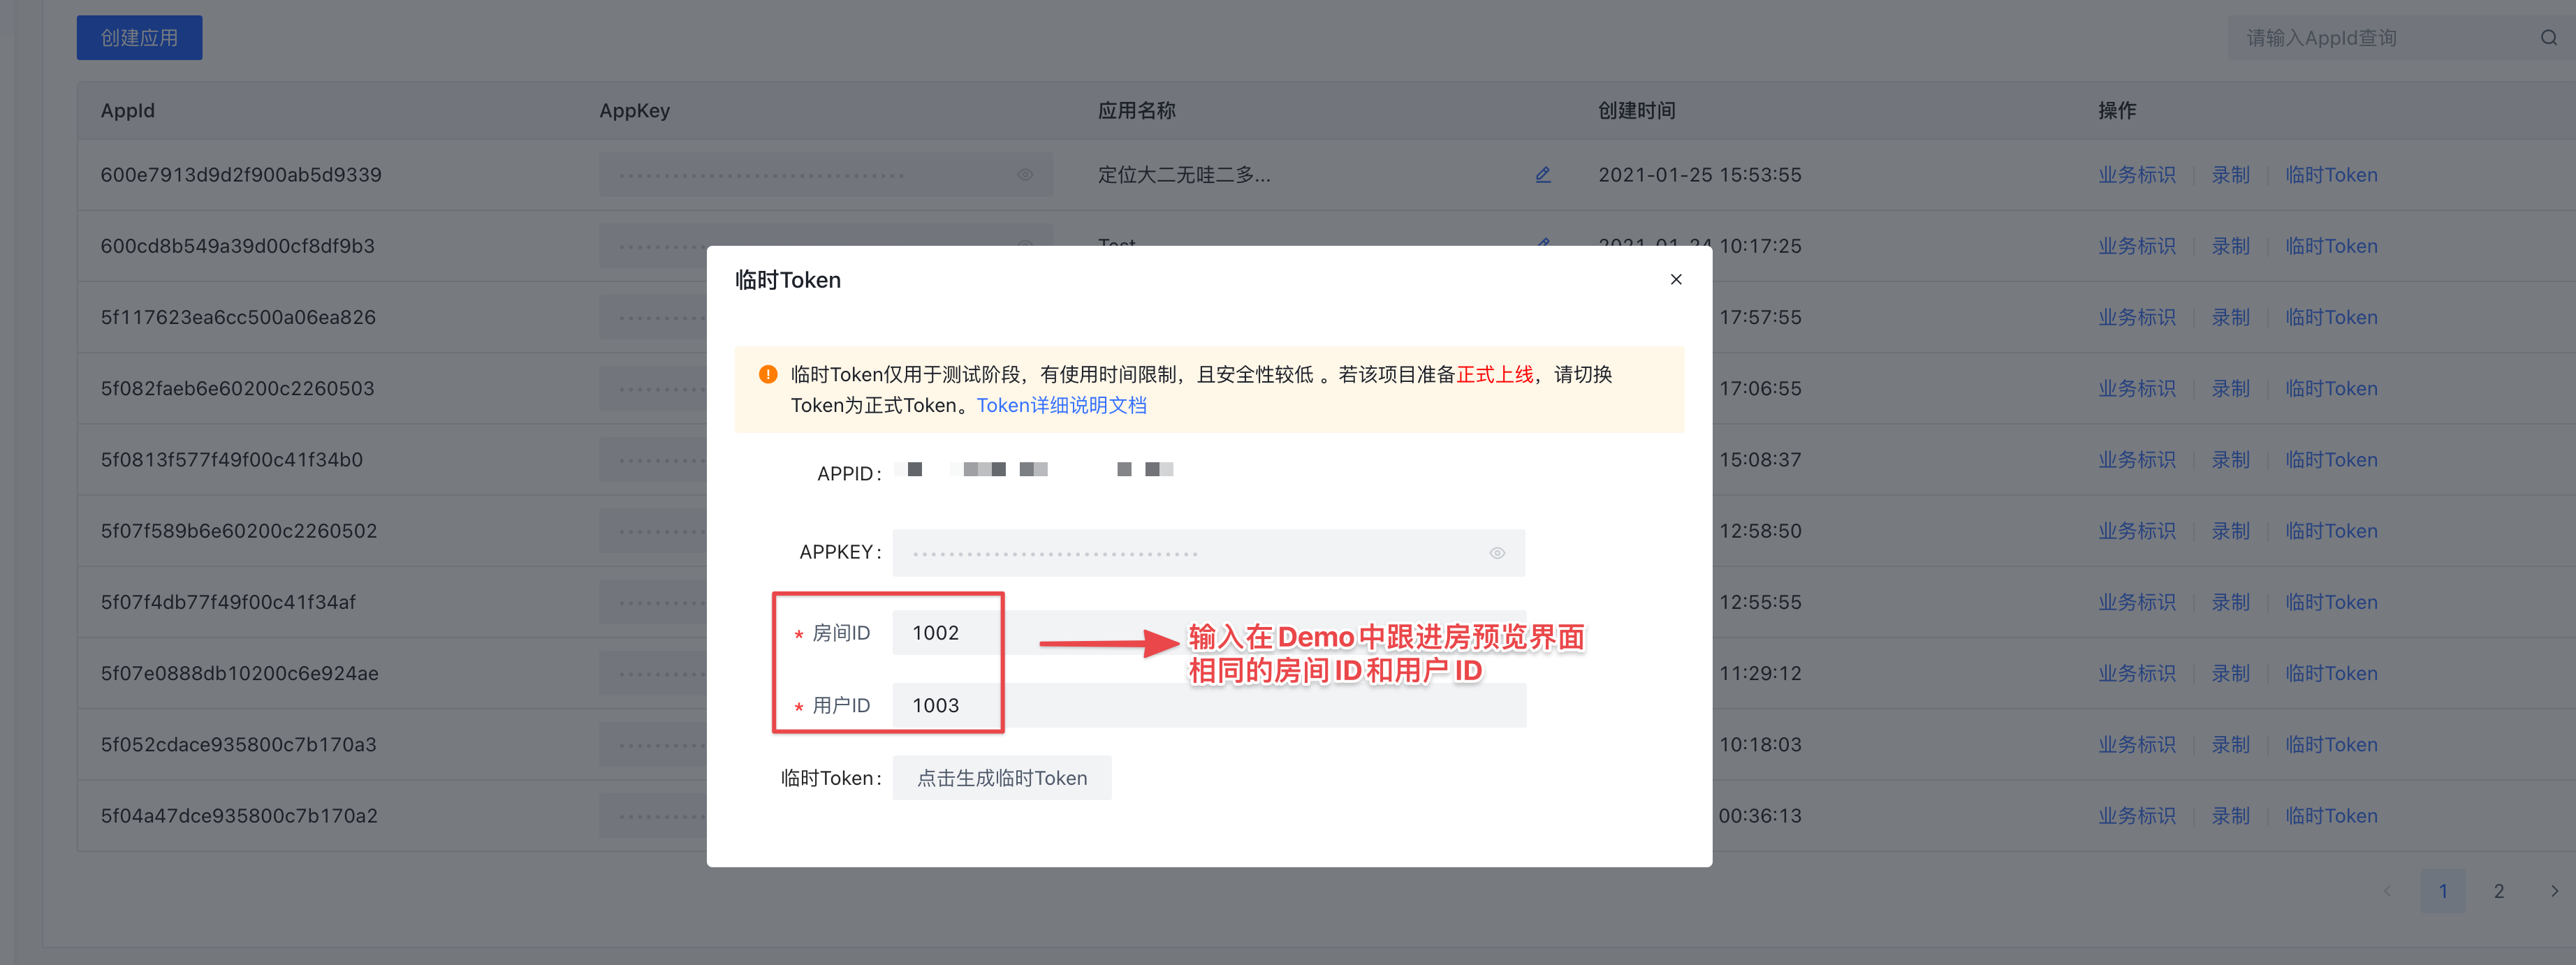This screenshot has height=965, width=2576.
Task: Open 临时Token for 600e7913d9d2f900ab5d9339
Action: [x=2331, y=175]
